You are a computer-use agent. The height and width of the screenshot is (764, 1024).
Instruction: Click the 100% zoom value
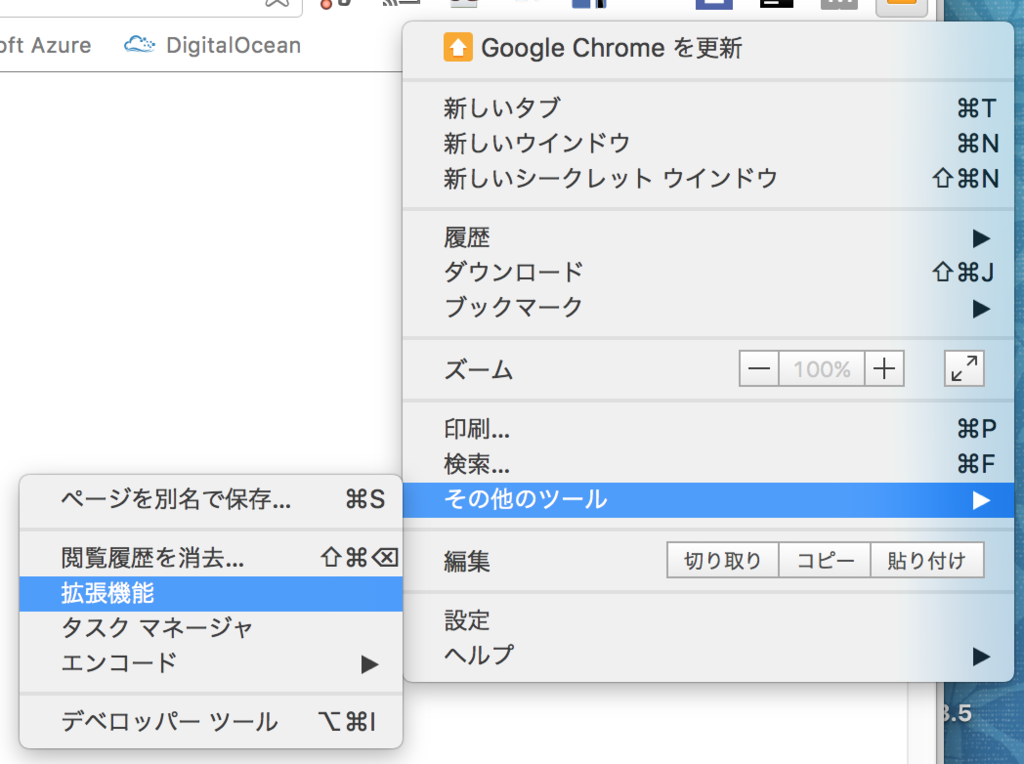822,369
